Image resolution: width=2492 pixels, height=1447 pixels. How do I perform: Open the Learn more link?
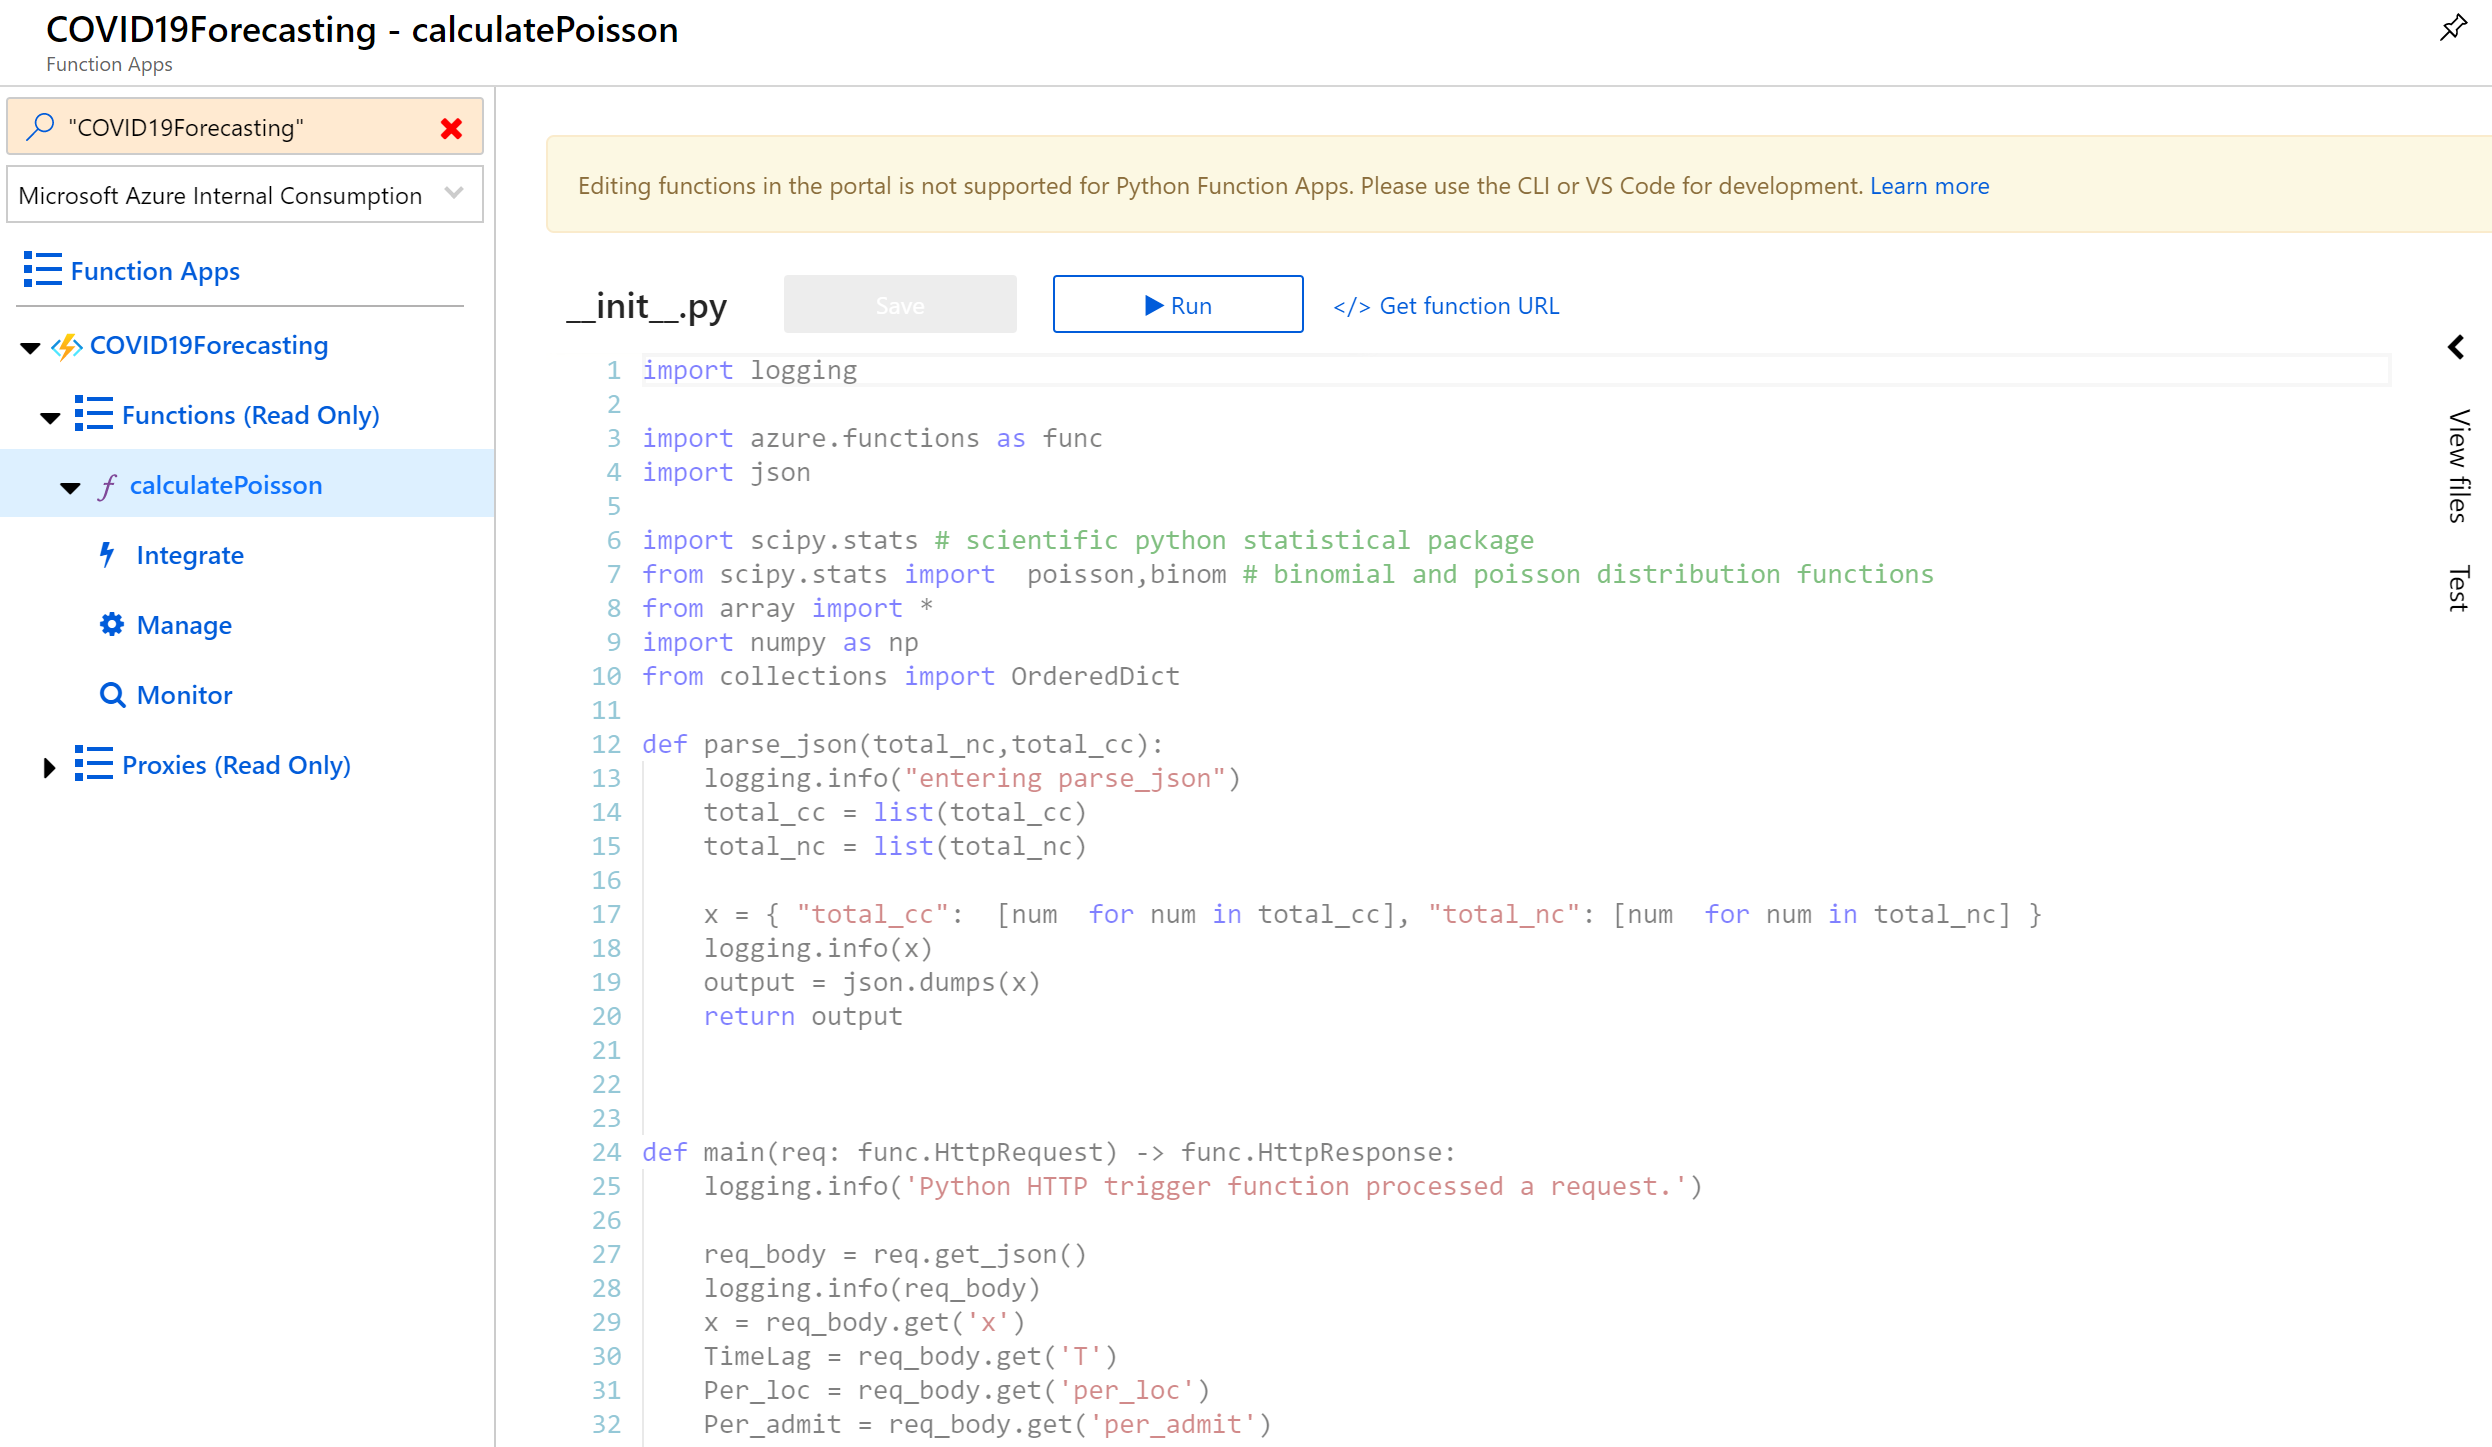click(1929, 186)
